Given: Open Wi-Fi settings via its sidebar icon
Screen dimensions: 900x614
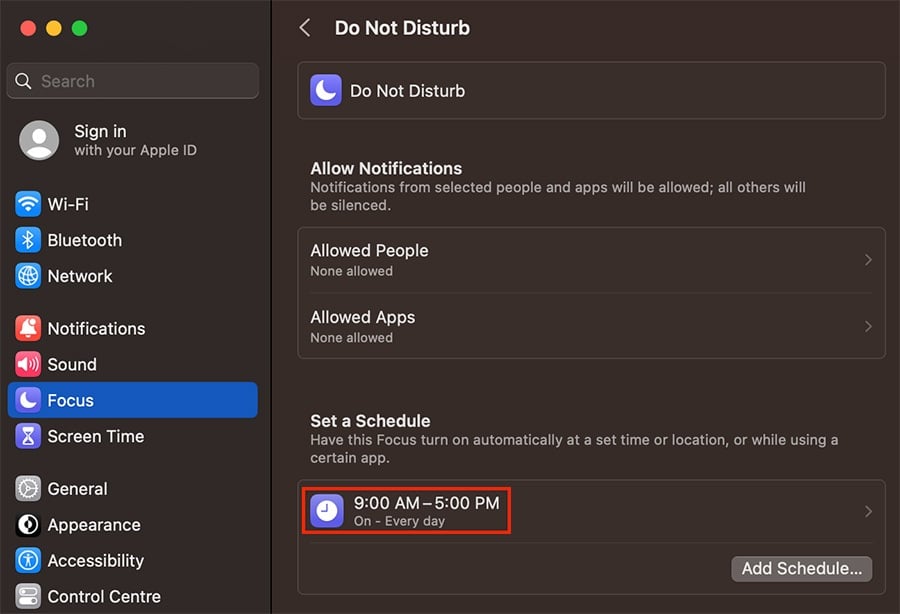Looking at the screenshot, I should tap(27, 203).
